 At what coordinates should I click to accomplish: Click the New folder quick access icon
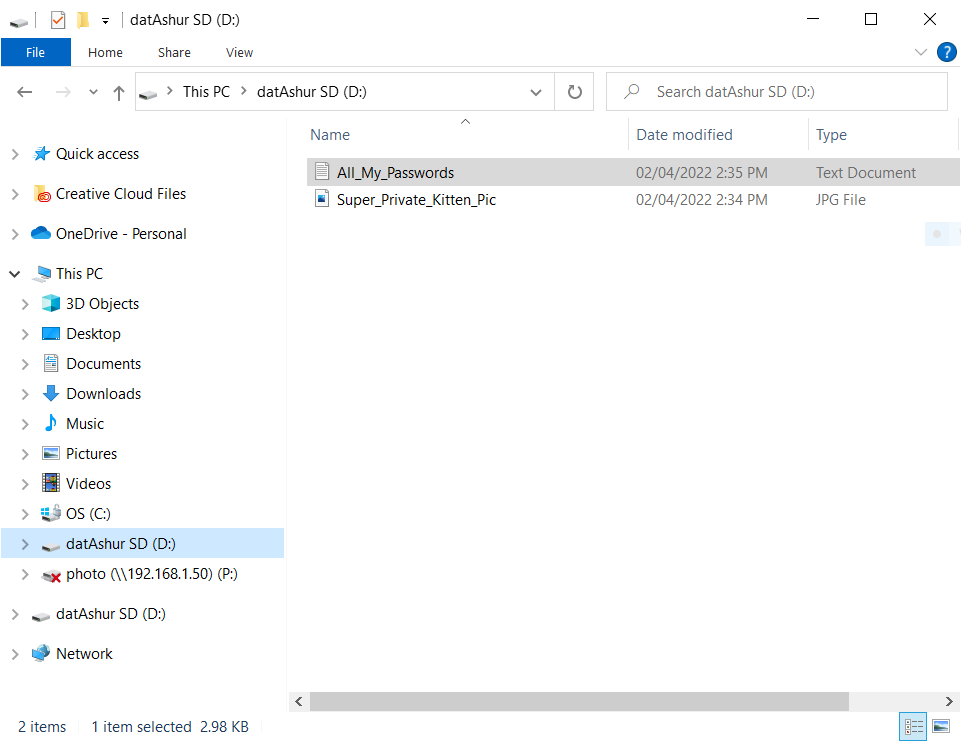(83, 20)
